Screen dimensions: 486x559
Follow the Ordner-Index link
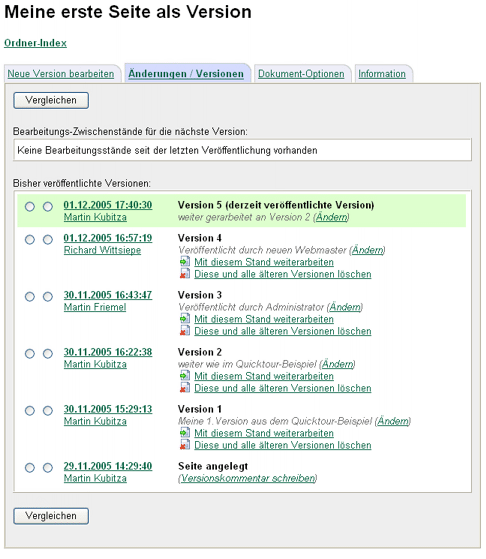tap(35, 43)
